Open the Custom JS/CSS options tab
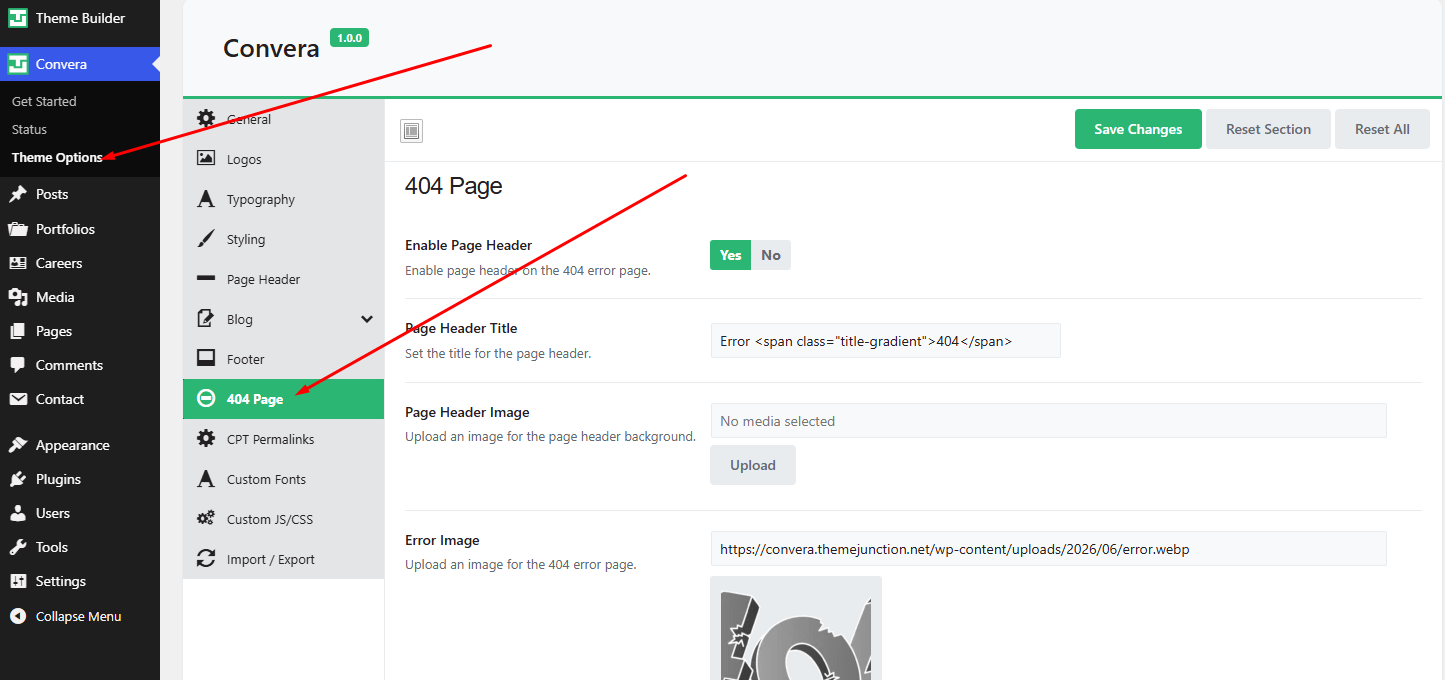This screenshot has height=680, width=1445. [x=284, y=519]
